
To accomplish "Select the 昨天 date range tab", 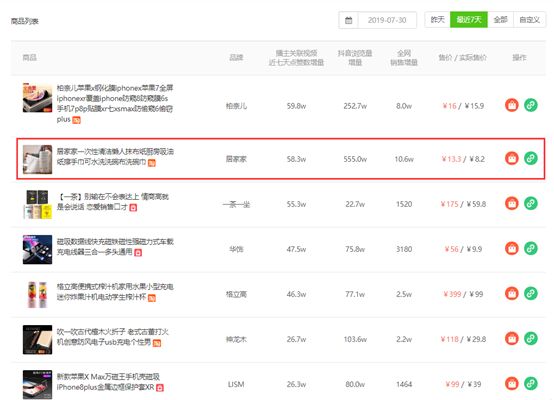I will click(437, 20).
